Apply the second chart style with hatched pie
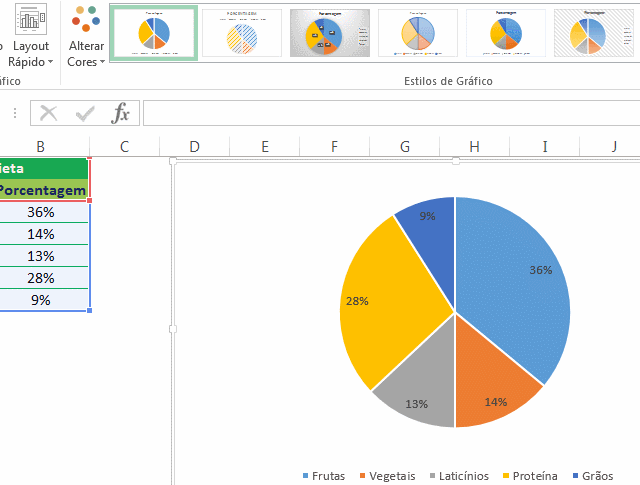The width and height of the screenshot is (640, 485). coord(241,33)
